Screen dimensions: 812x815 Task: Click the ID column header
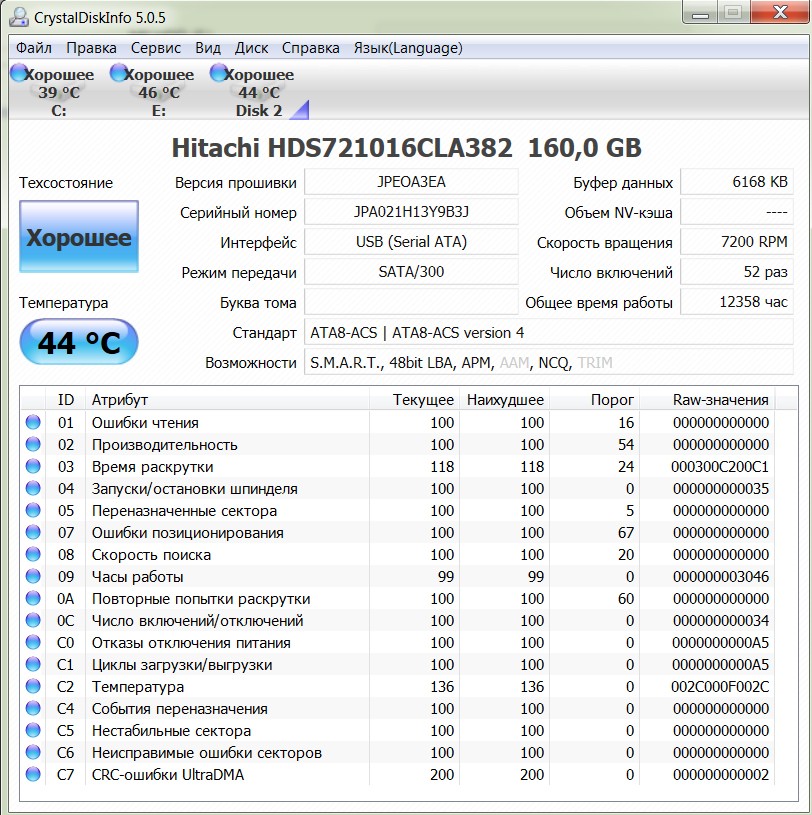[66, 400]
